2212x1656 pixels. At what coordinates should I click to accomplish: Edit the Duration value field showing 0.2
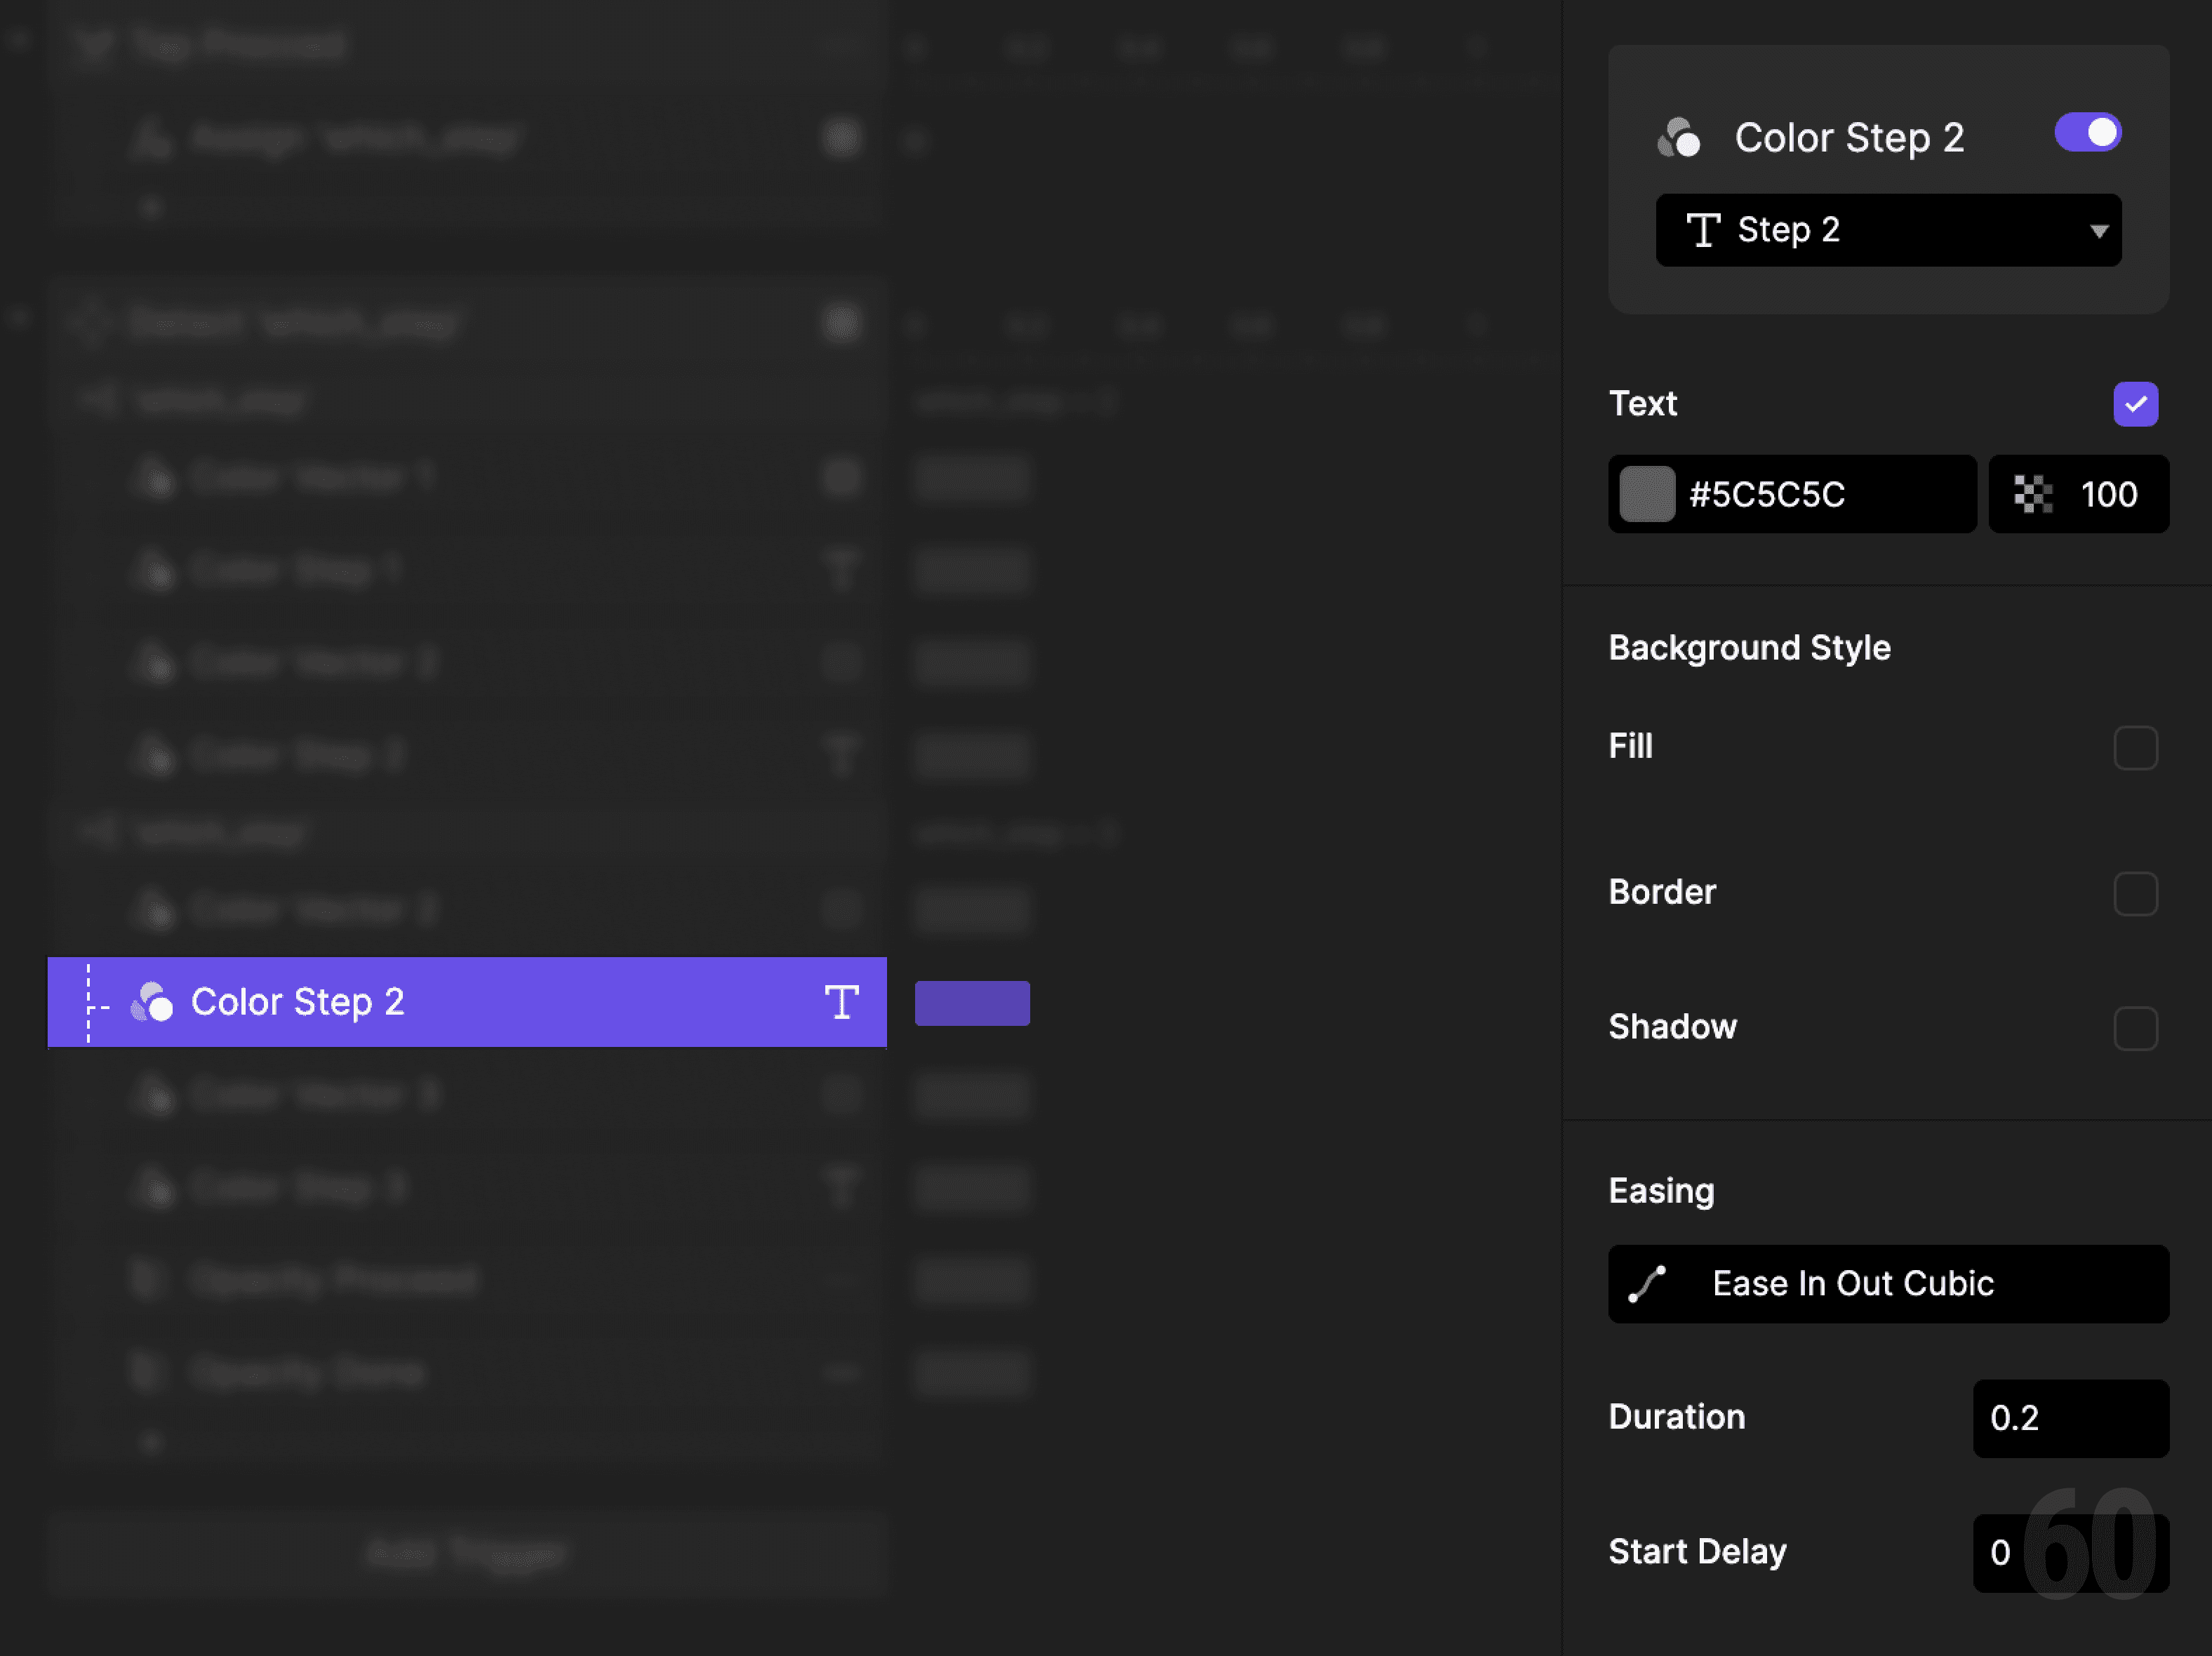point(2070,1419)
